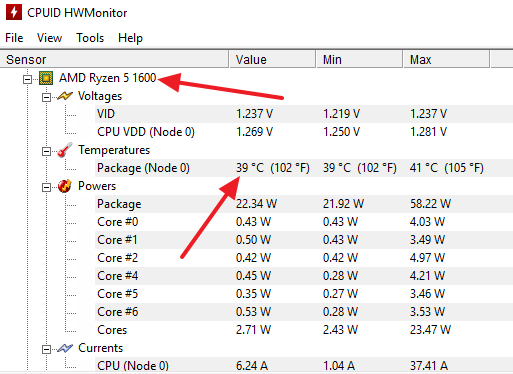
Task: Click the Powers flame icon
Action: [x=65, y=186]
